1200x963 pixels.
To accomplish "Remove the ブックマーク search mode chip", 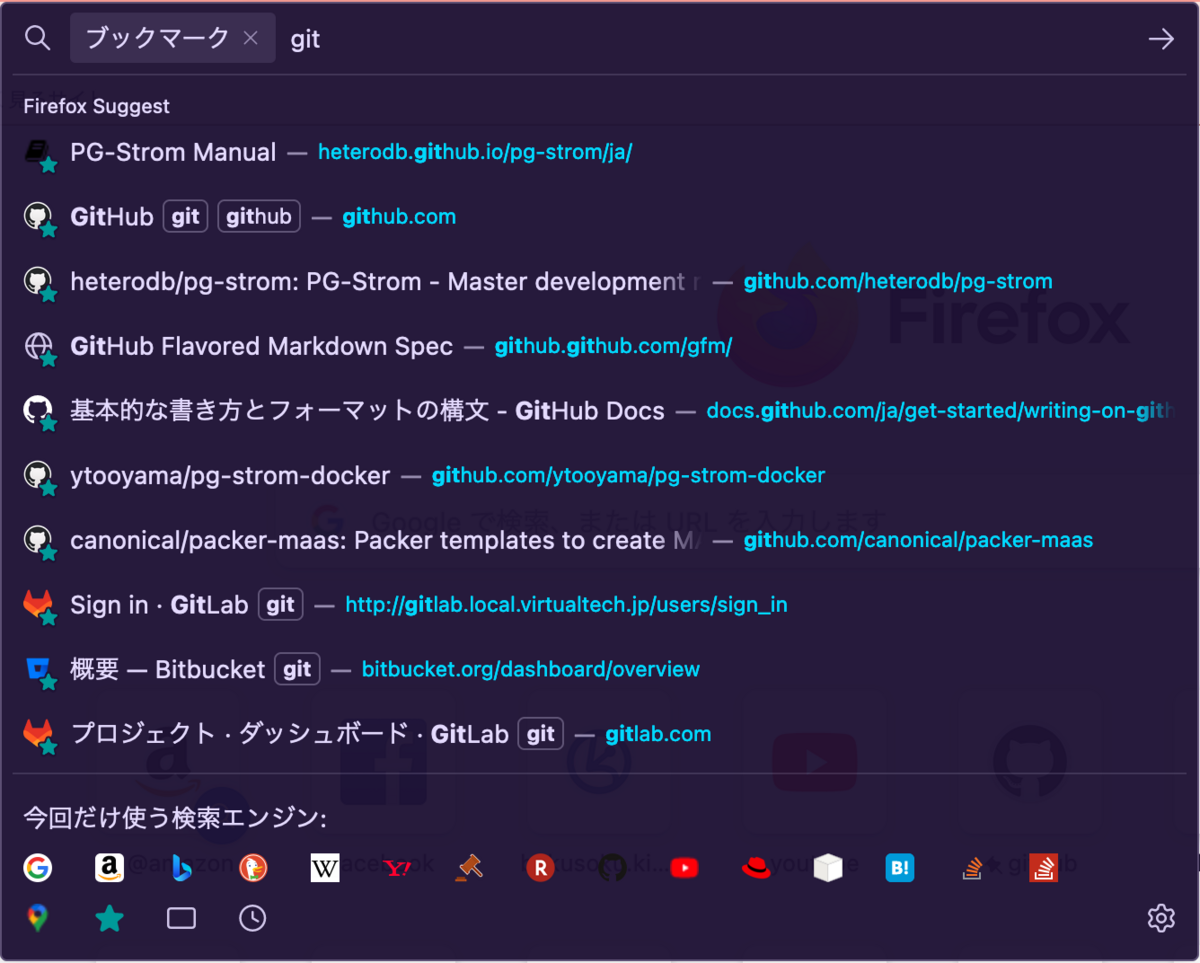I will 251,38.
